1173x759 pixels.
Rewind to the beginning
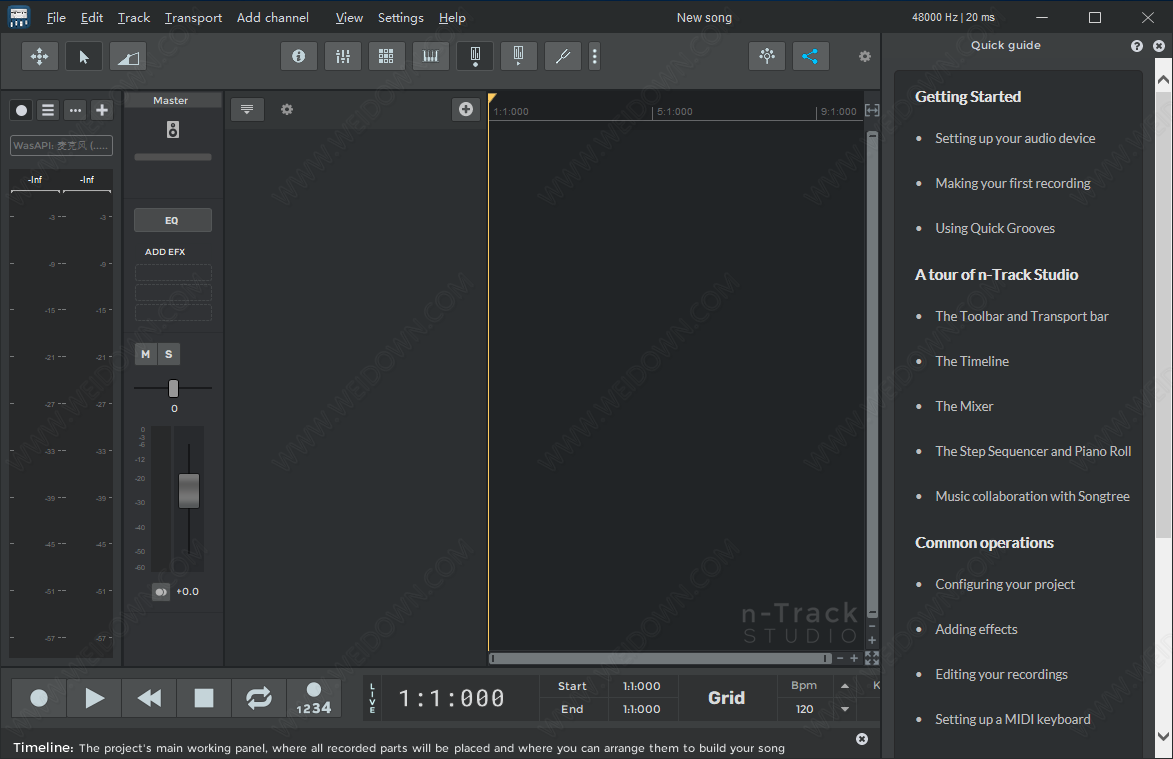[149, 698]
